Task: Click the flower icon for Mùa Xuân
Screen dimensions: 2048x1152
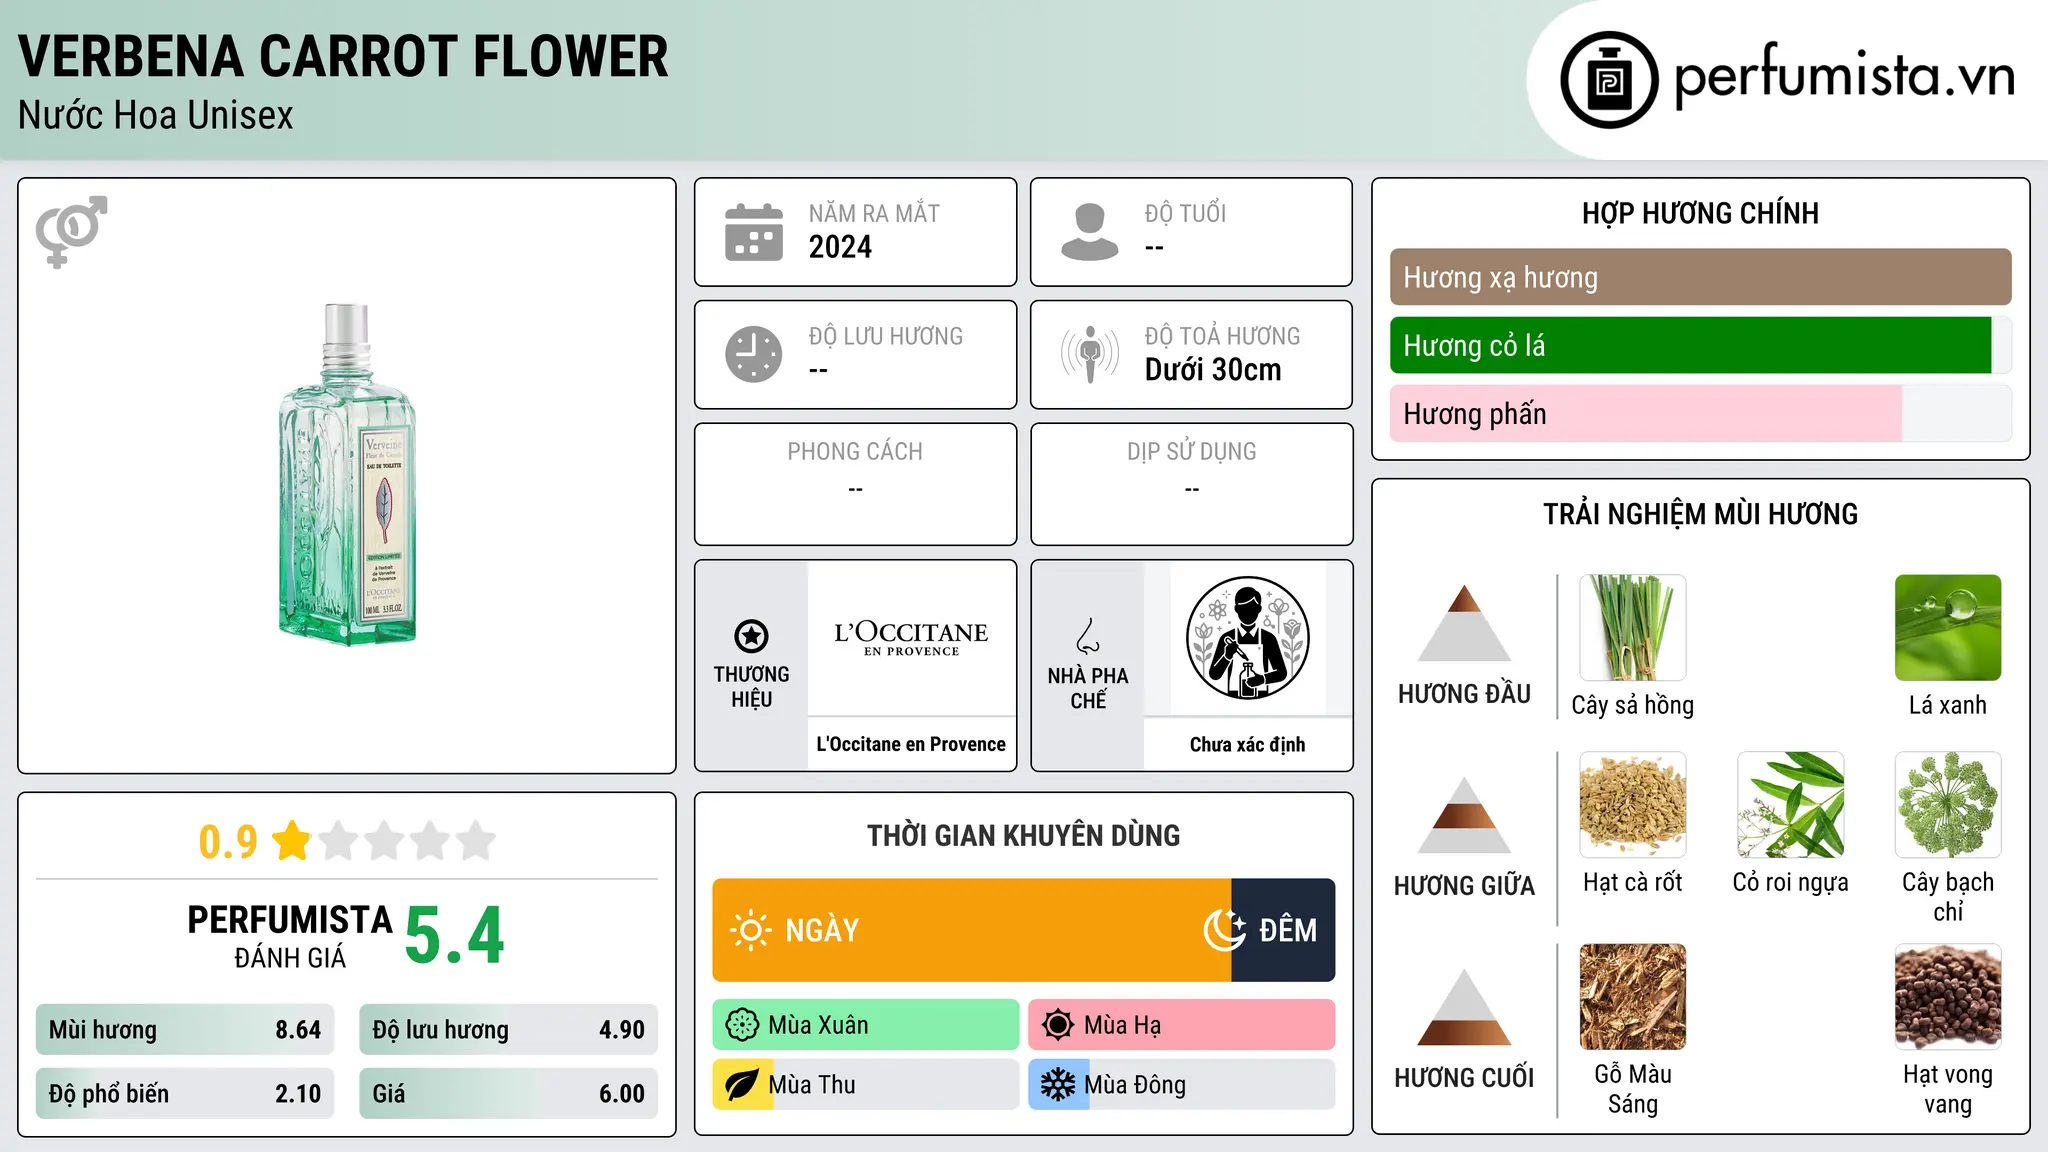Action: click(742, 1025)
